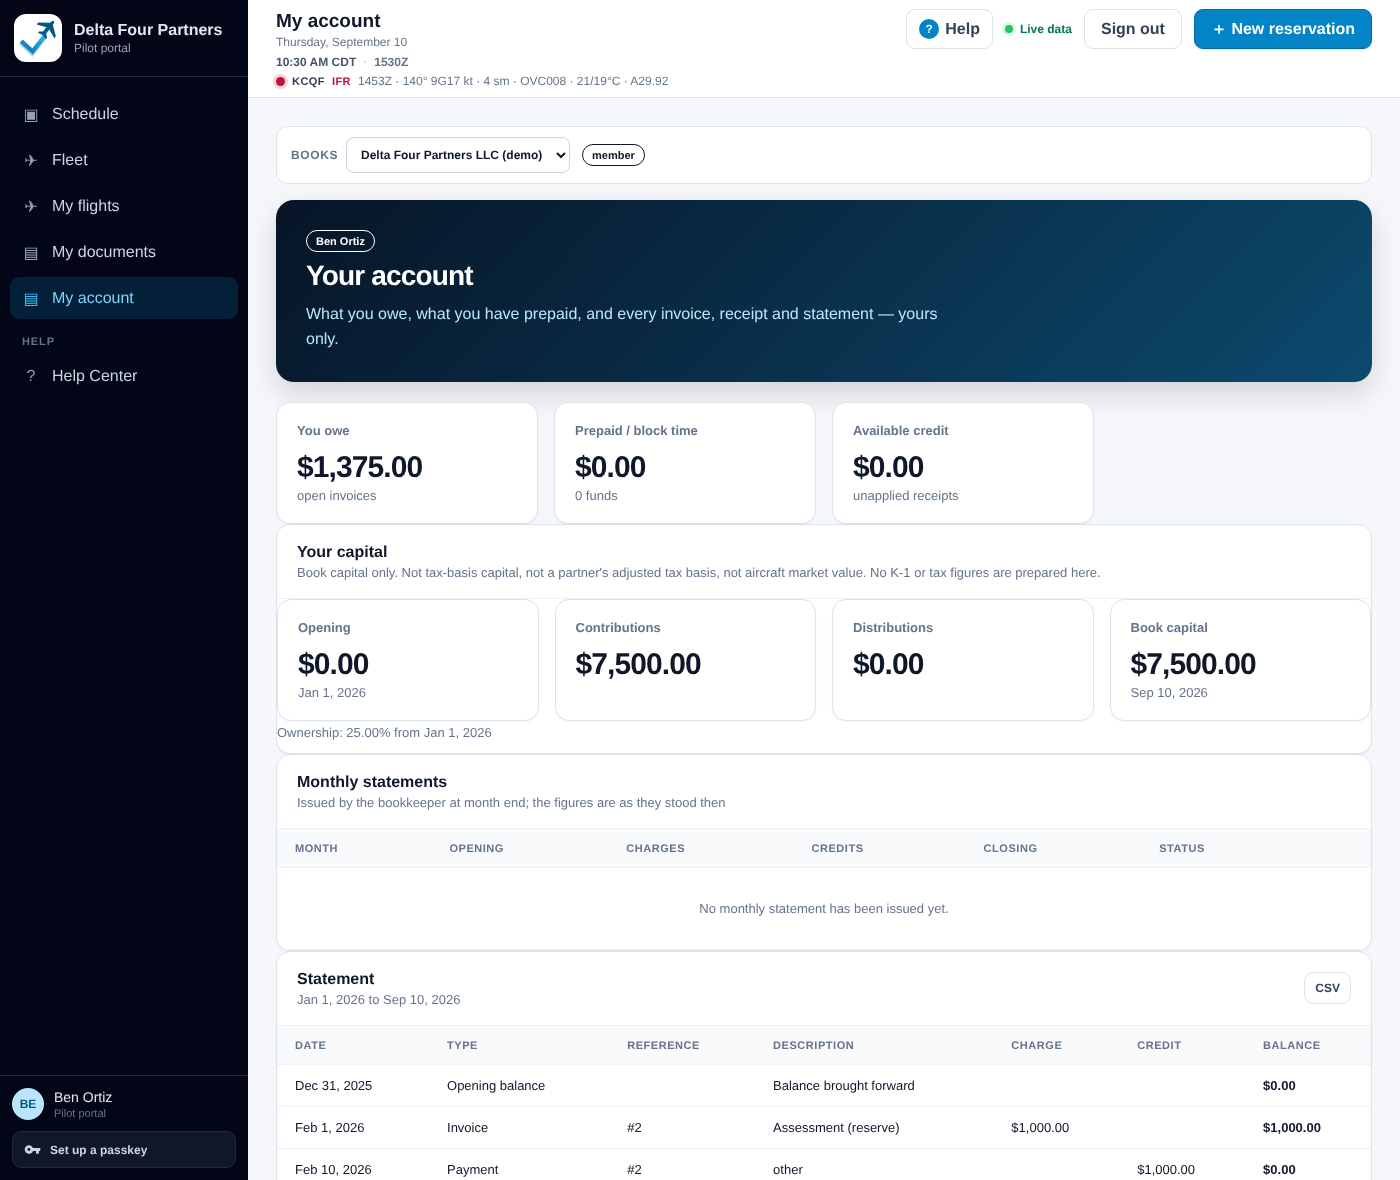This screenshot has height=1180, width=1400.
Task: Open the Books dropdown for Delta Four Partners LLC
Action: [458, 155]
